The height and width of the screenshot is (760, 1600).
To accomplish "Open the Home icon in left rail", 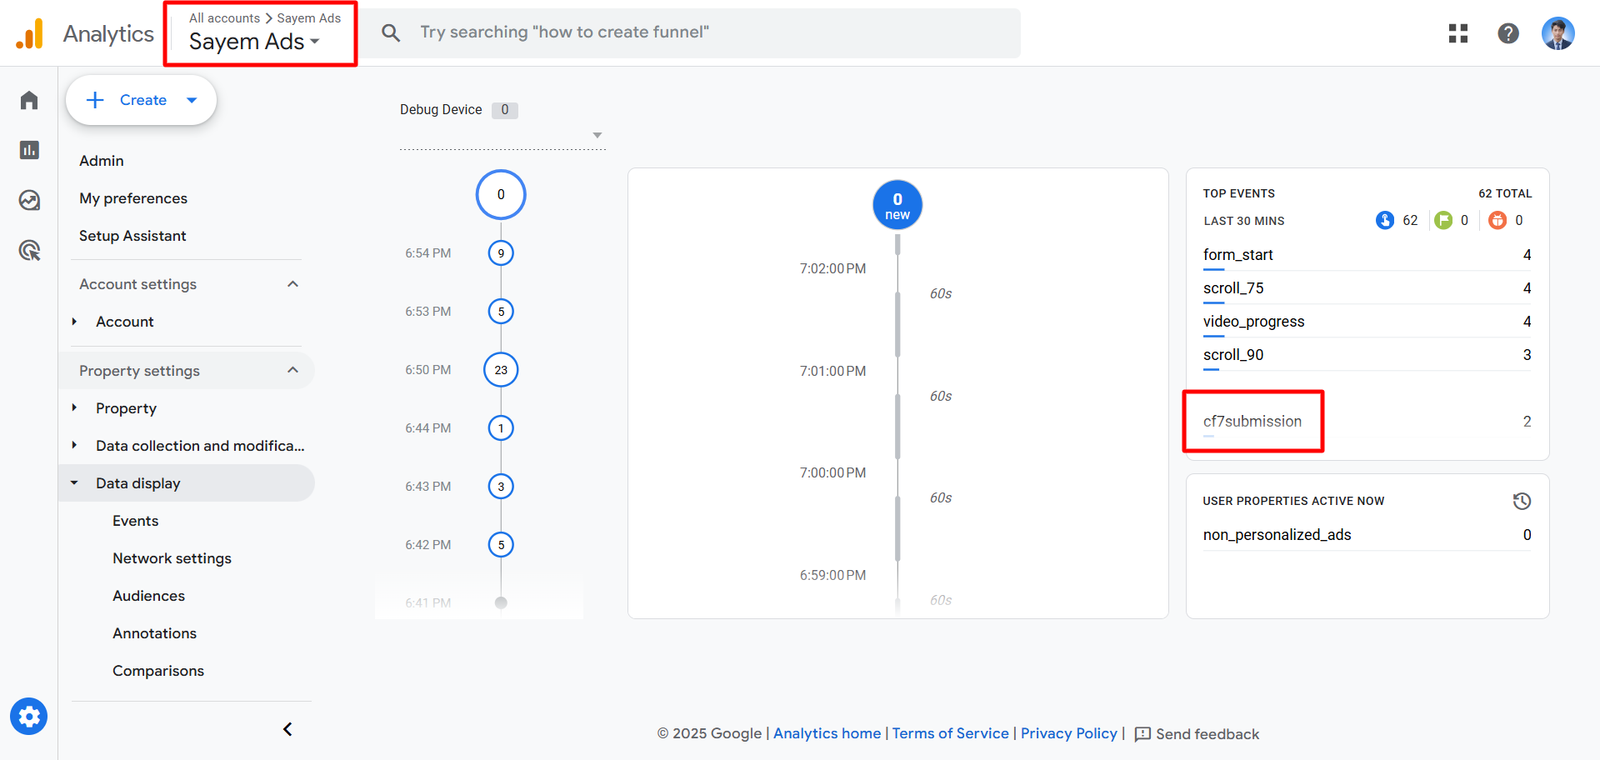I will 29,100.
